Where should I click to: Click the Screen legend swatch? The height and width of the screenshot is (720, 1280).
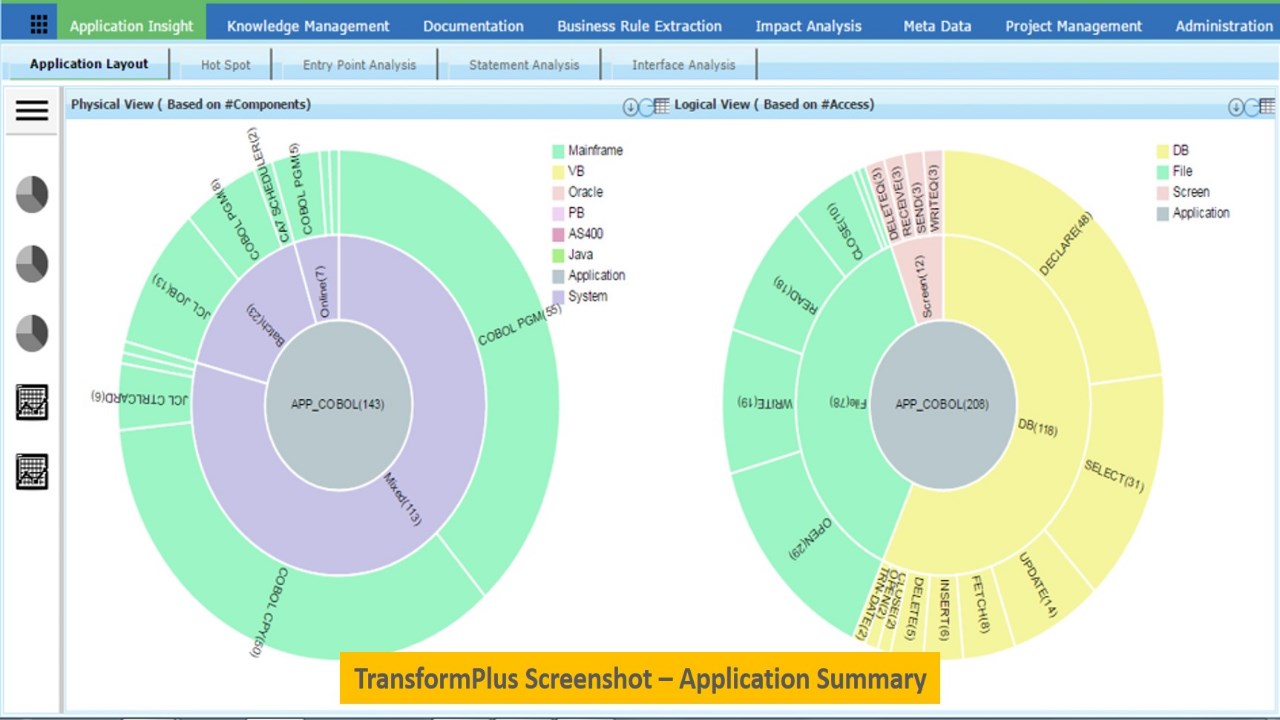(x=1163, y=193)
